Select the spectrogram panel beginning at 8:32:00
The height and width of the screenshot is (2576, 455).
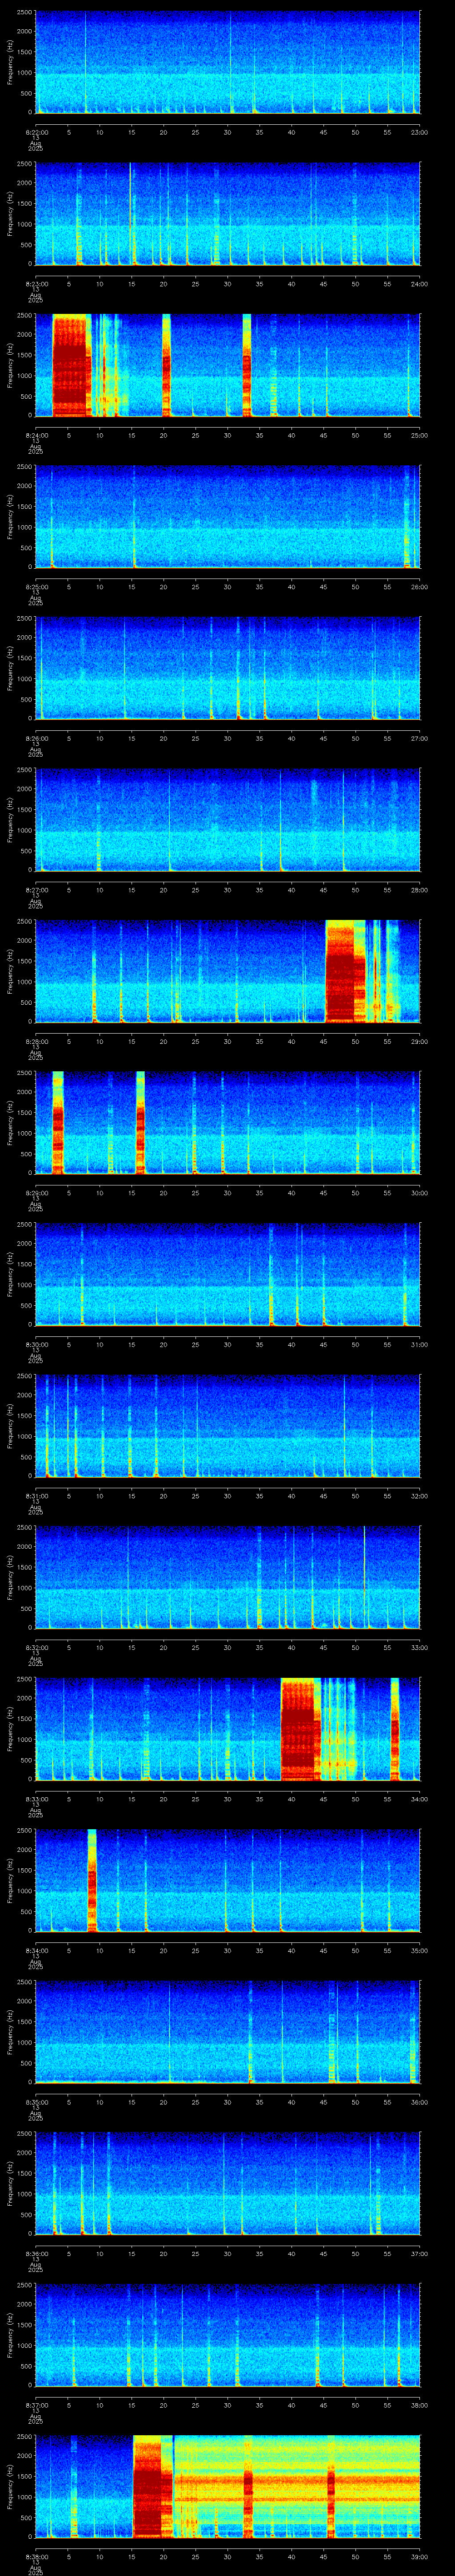click(227, 1577)
